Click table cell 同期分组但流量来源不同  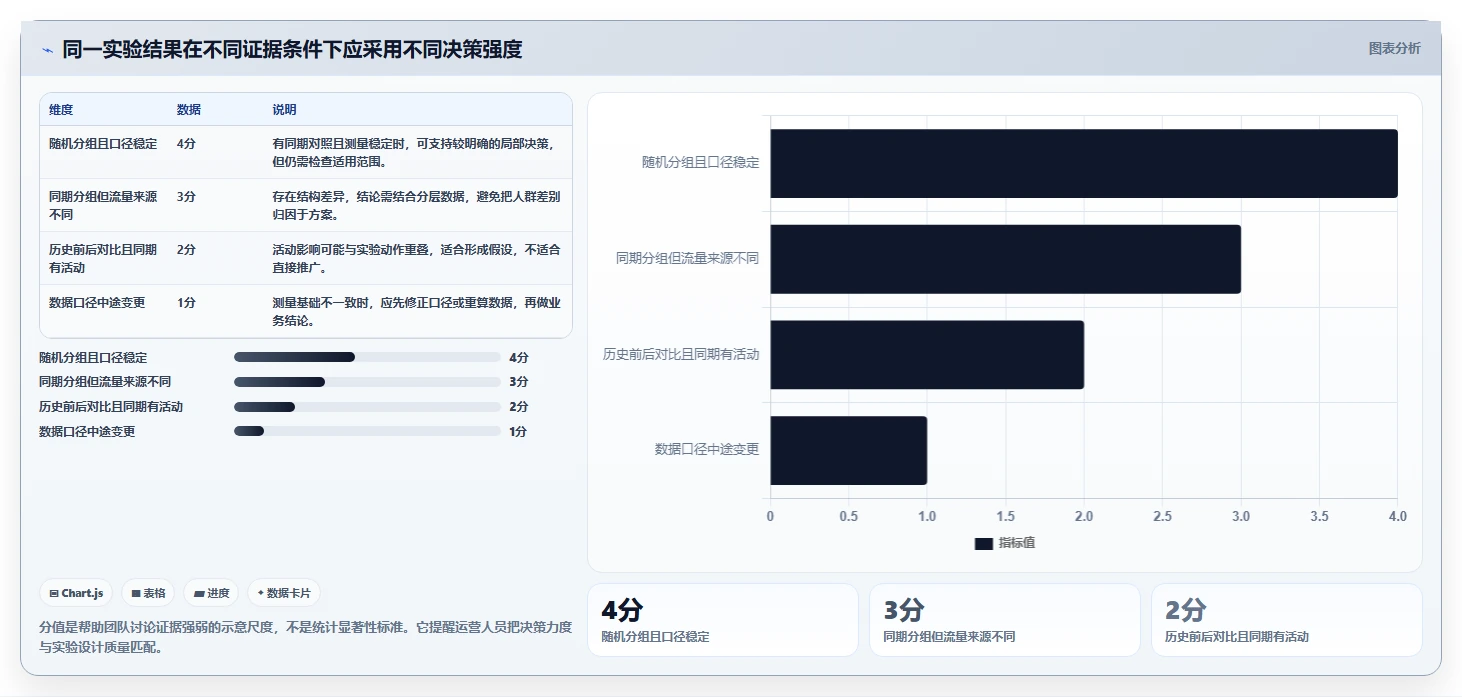coord(103,206)
